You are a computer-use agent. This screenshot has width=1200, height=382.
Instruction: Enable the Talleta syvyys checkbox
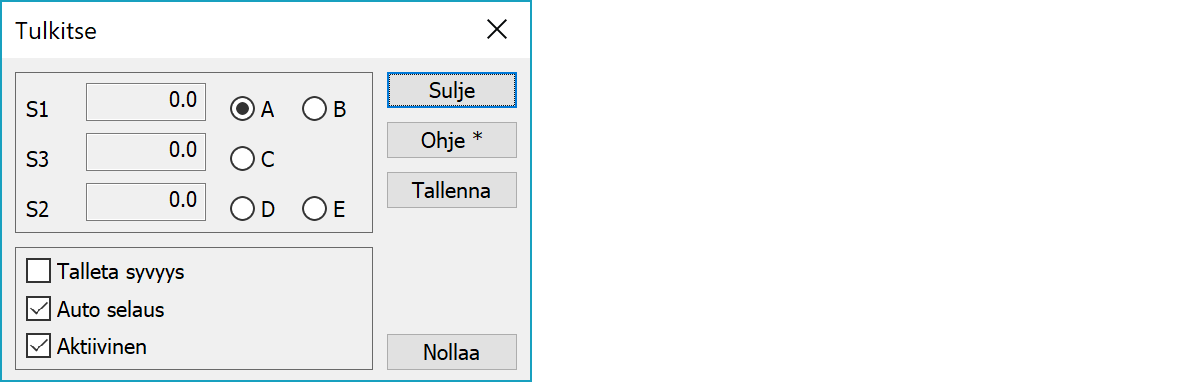click(x=105, y=271)
